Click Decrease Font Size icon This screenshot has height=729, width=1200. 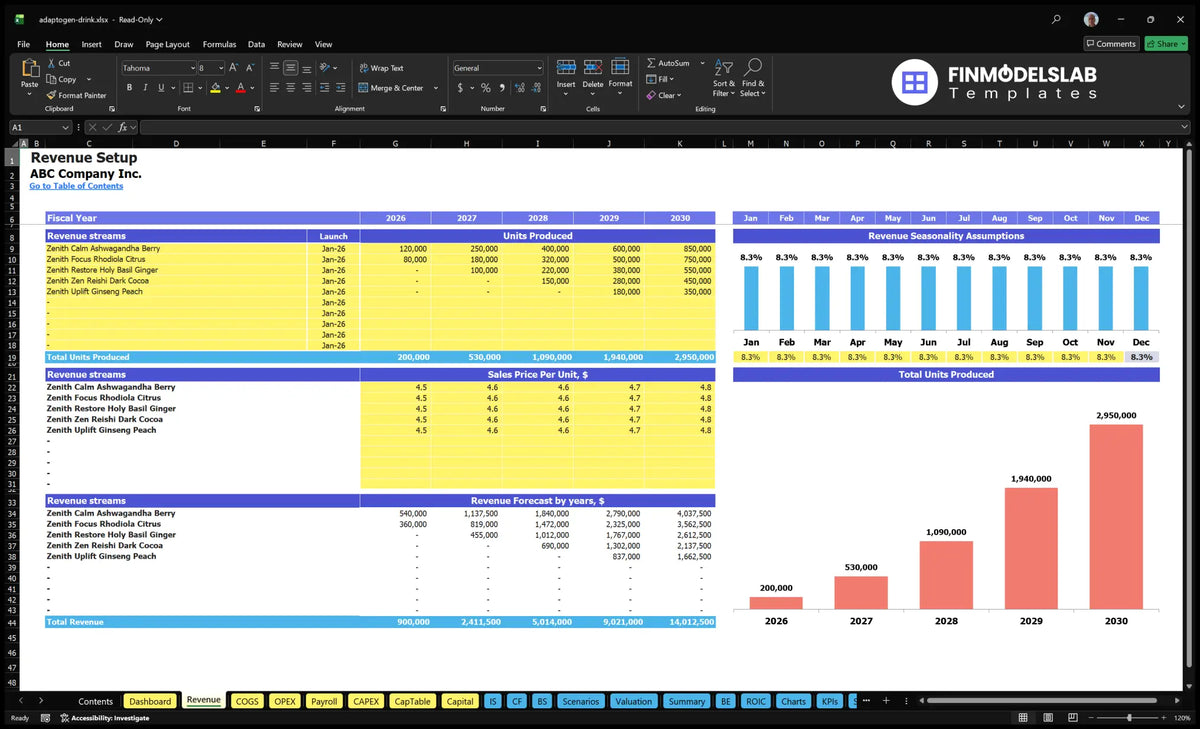point(250,68)
